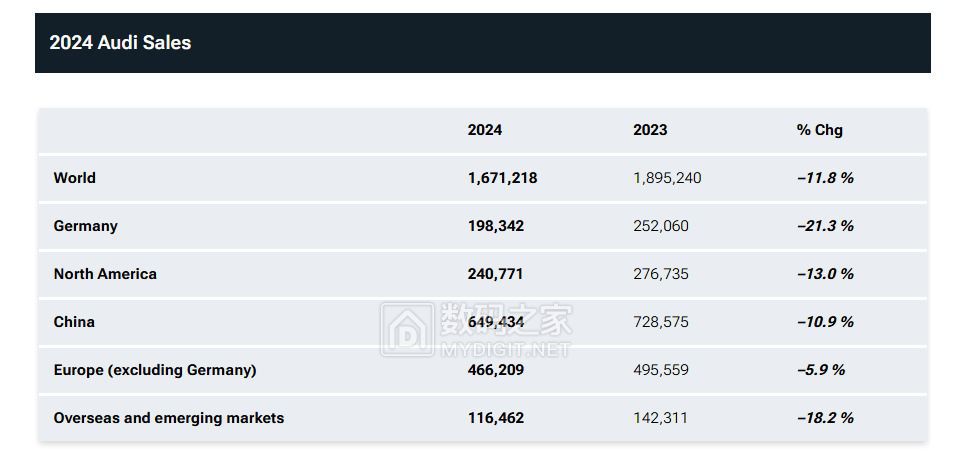Click Overseas 2024 value 116,462
The image size is (955, 451).
point(496,418)
